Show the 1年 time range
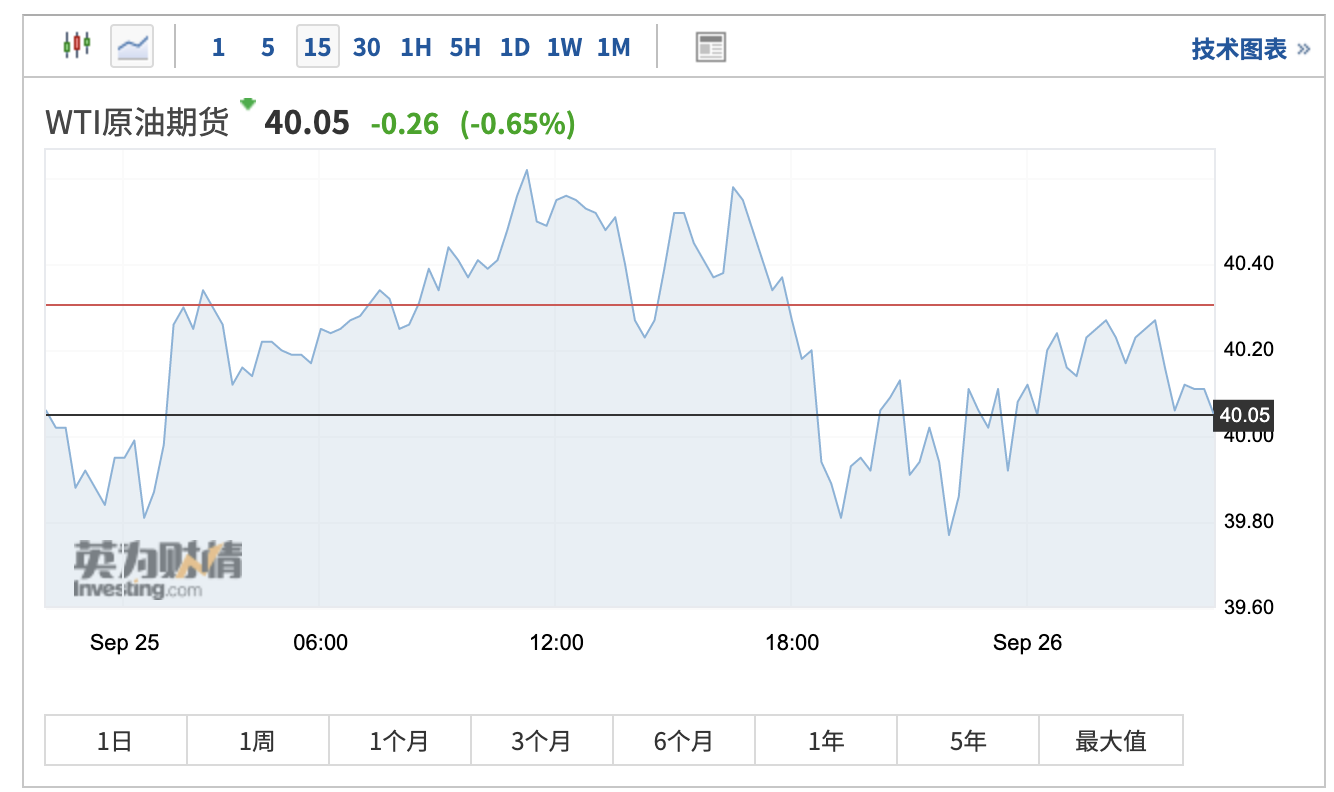This screenshot has height=792, width=1334. [826, 741]
